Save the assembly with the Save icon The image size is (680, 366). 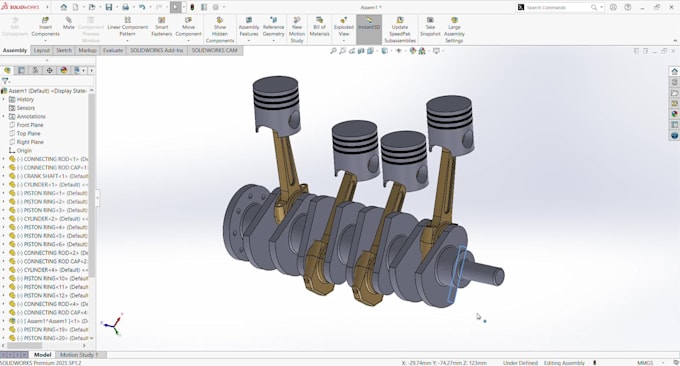[x=109, y=7]
